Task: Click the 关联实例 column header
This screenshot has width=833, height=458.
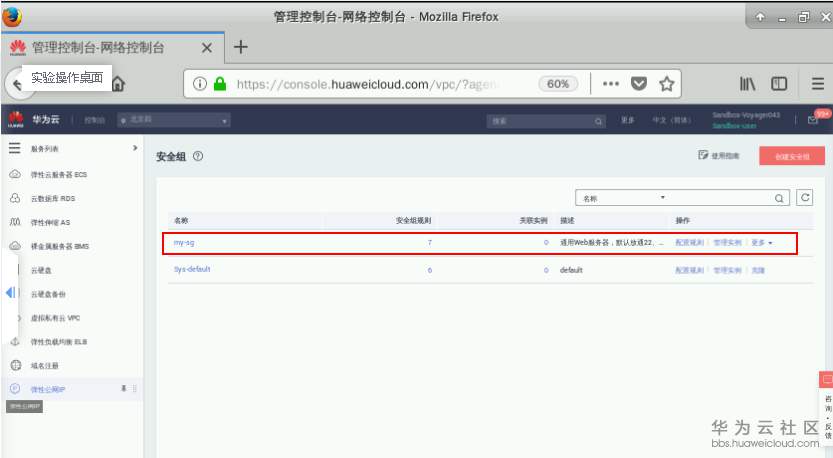Action: point(533,220)
